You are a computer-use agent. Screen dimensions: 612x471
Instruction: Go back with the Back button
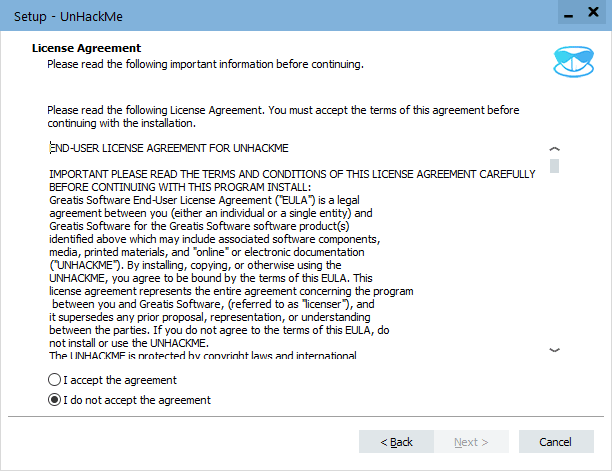(x=397, y=442)
